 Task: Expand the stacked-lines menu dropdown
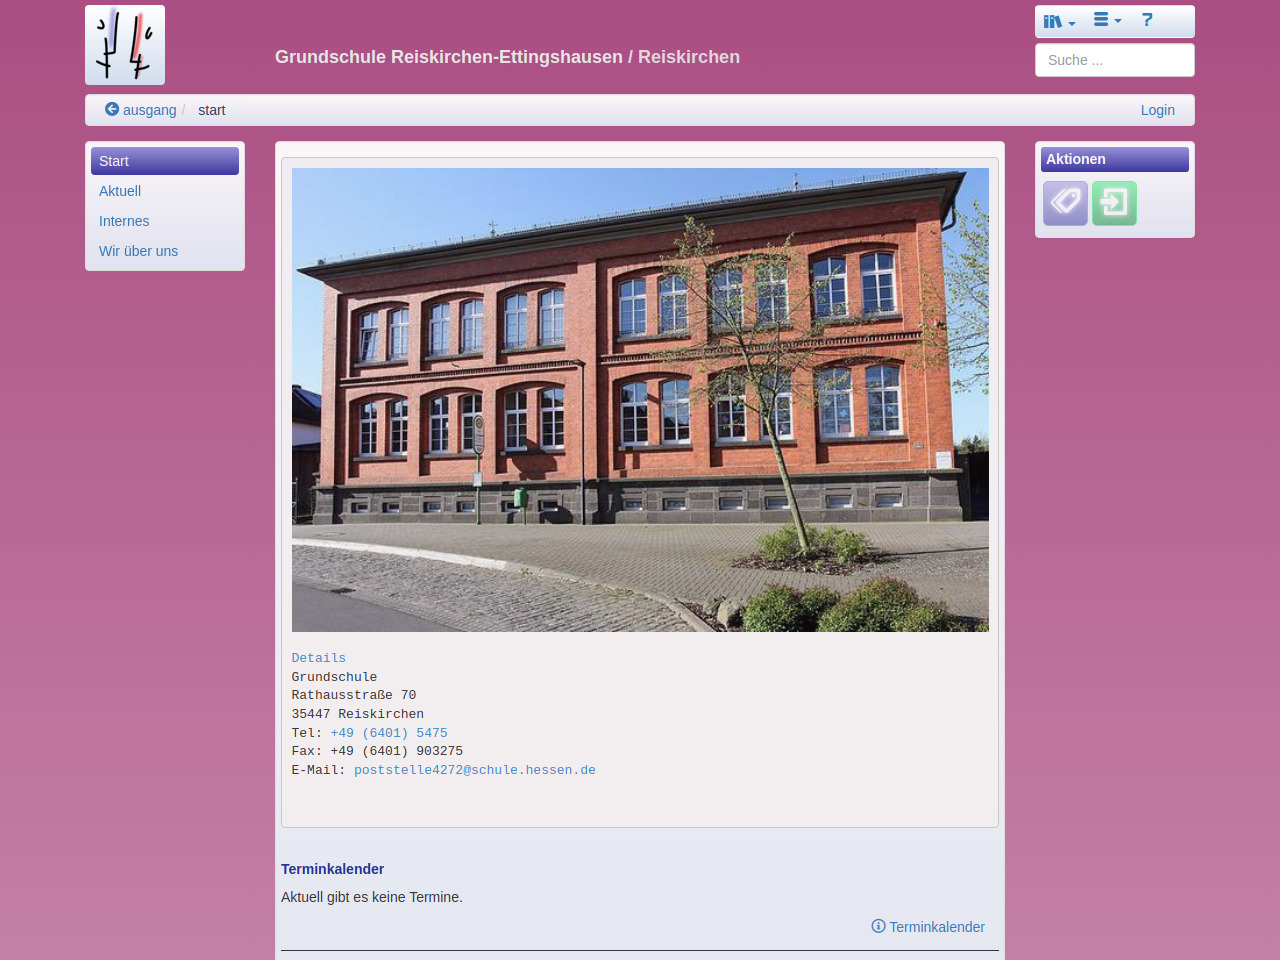point(1106,20)
